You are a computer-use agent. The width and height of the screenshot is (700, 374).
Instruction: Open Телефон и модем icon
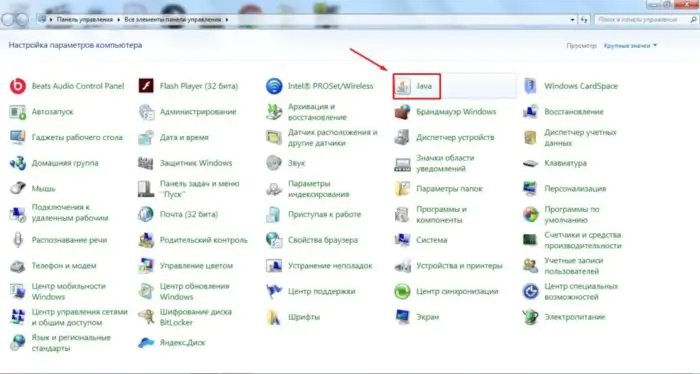coord(18,266)
